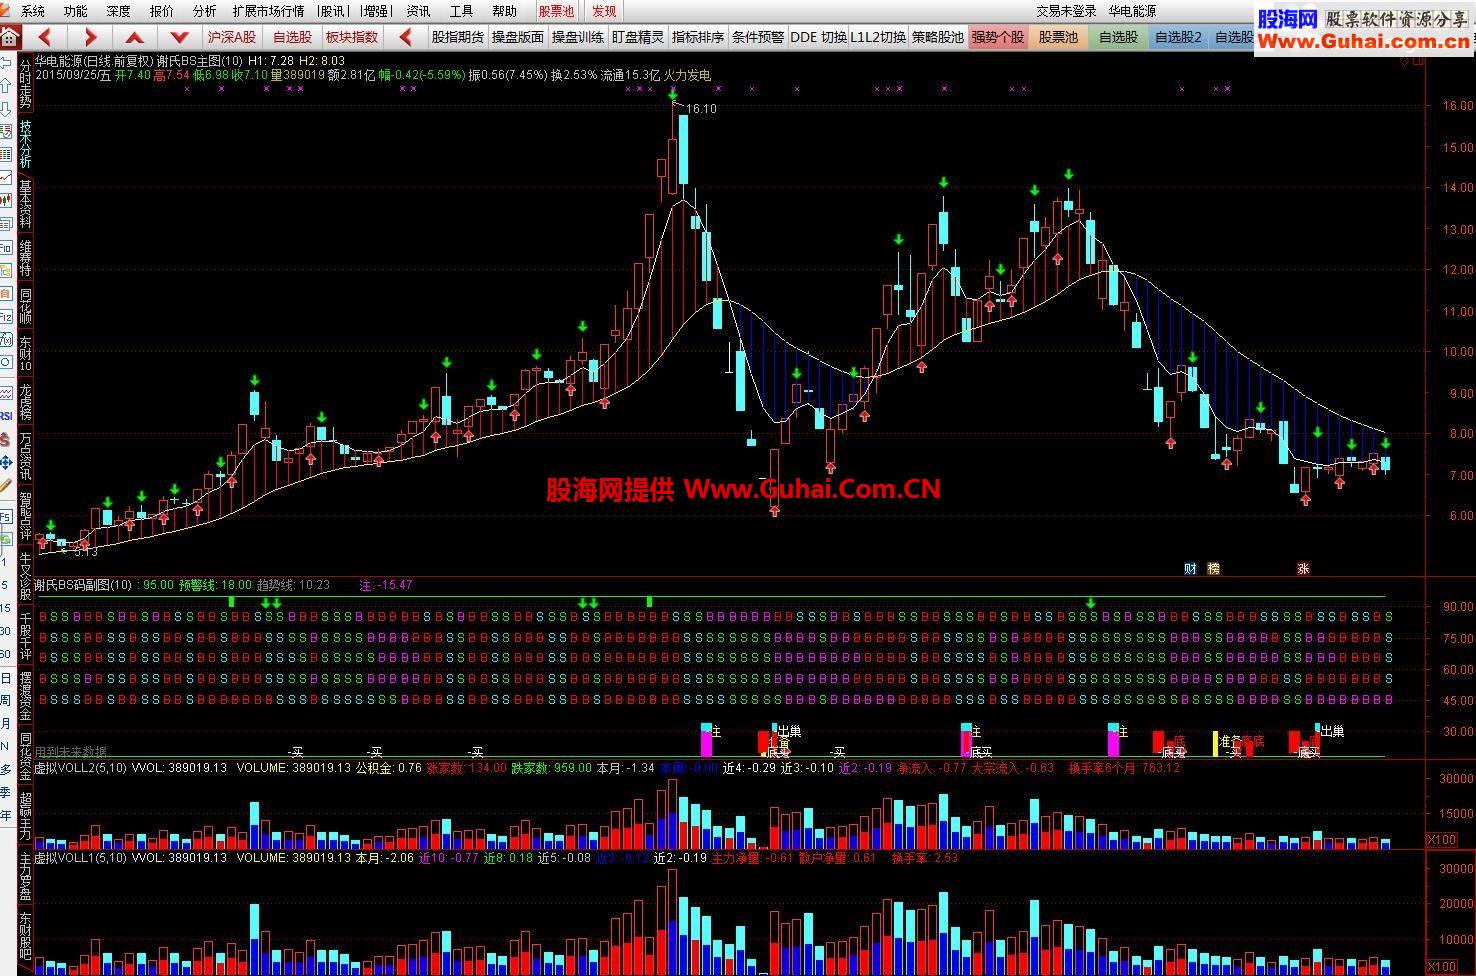Image resolution: width=1476 pixels, height=976 pixels.
Task: Open 盯盘精灵 monitor
Action: (638, 37)
